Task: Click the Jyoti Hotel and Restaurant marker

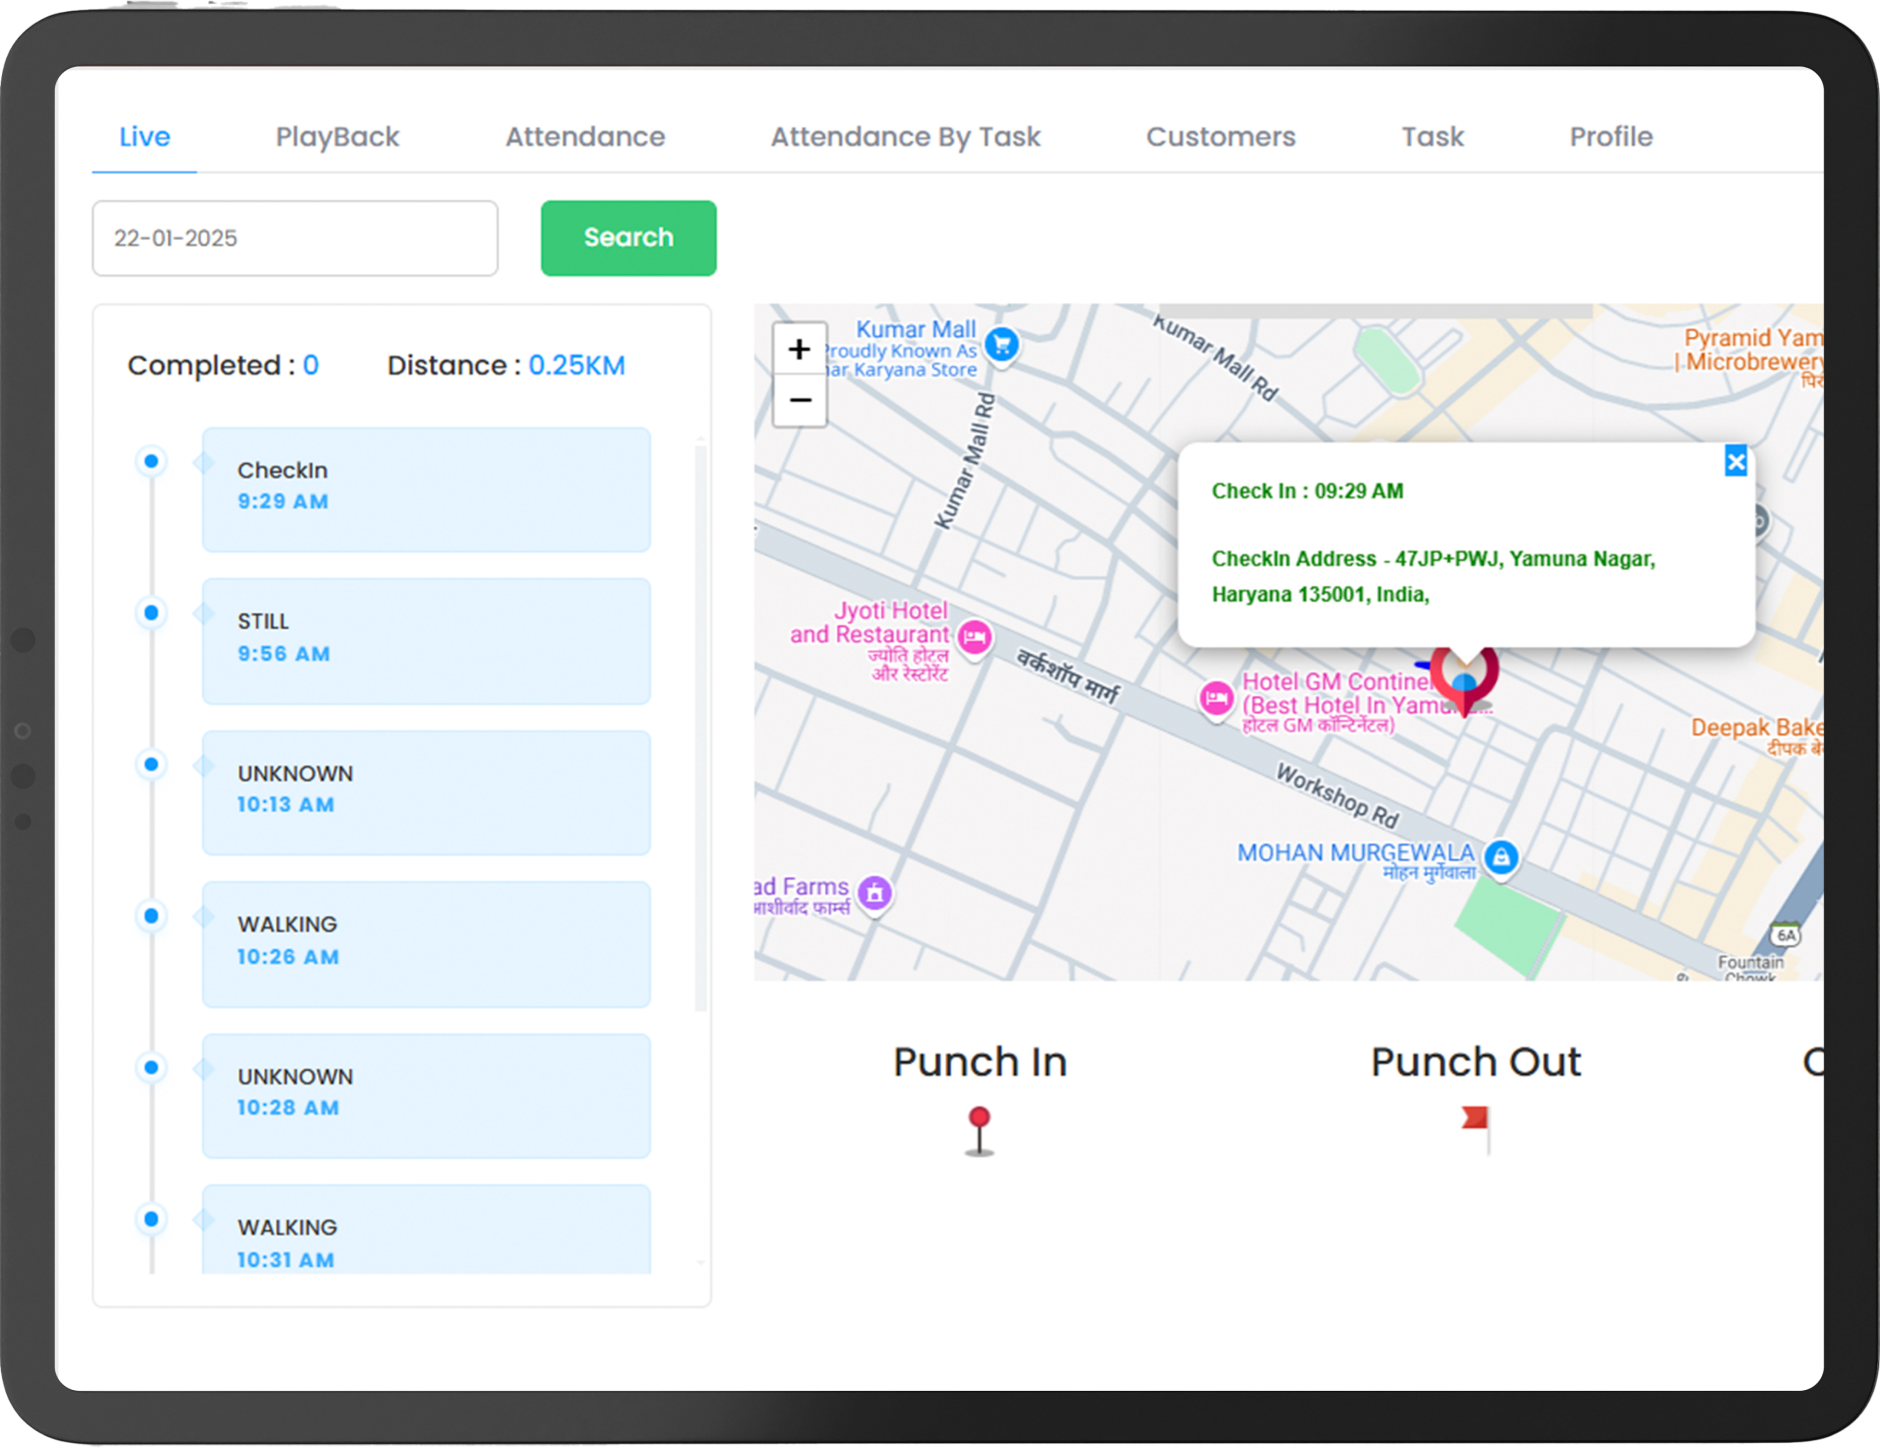Action: [x=974, y=637]
